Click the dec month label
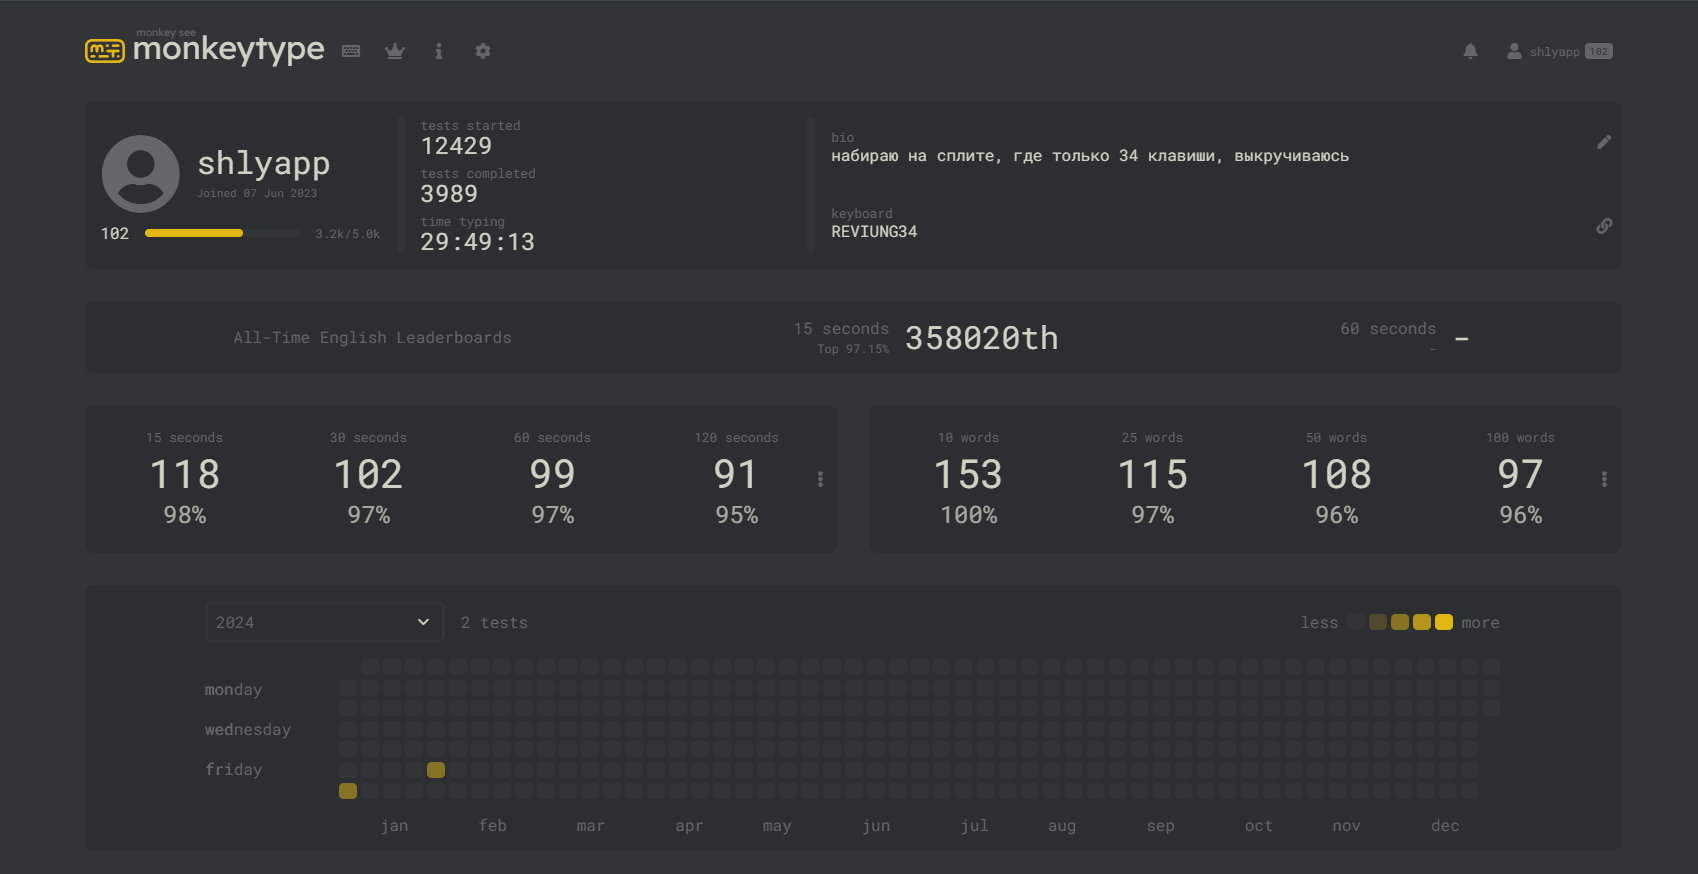1698x874 pixels. (1445, 826)
